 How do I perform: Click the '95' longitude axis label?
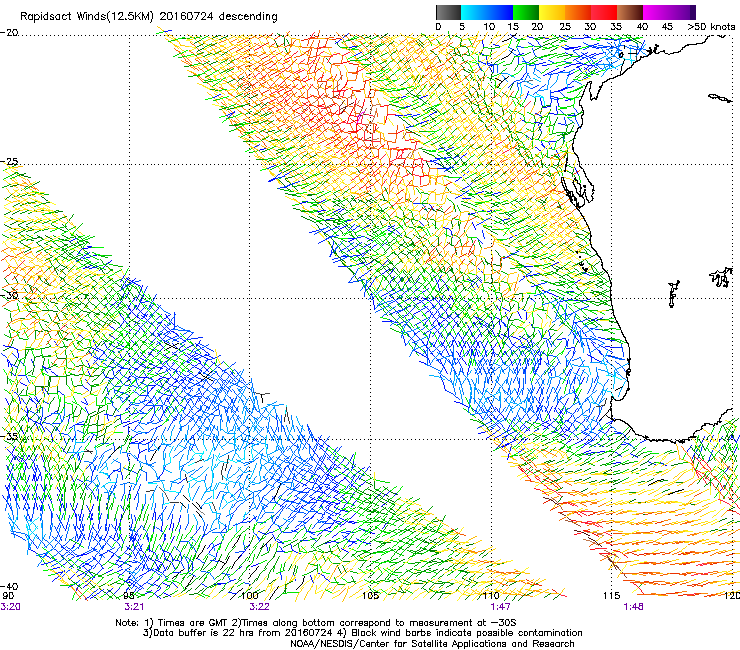(x=129, y=596)
